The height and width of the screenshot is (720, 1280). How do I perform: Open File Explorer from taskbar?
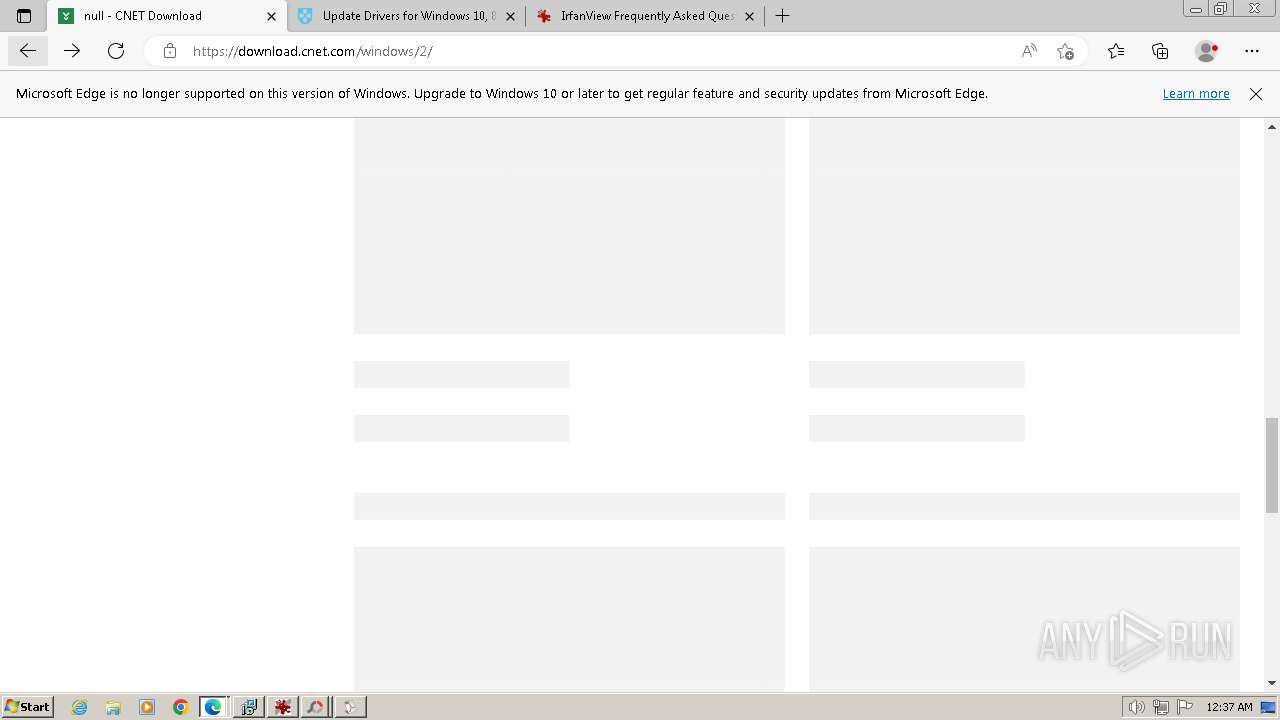[113, 707]
